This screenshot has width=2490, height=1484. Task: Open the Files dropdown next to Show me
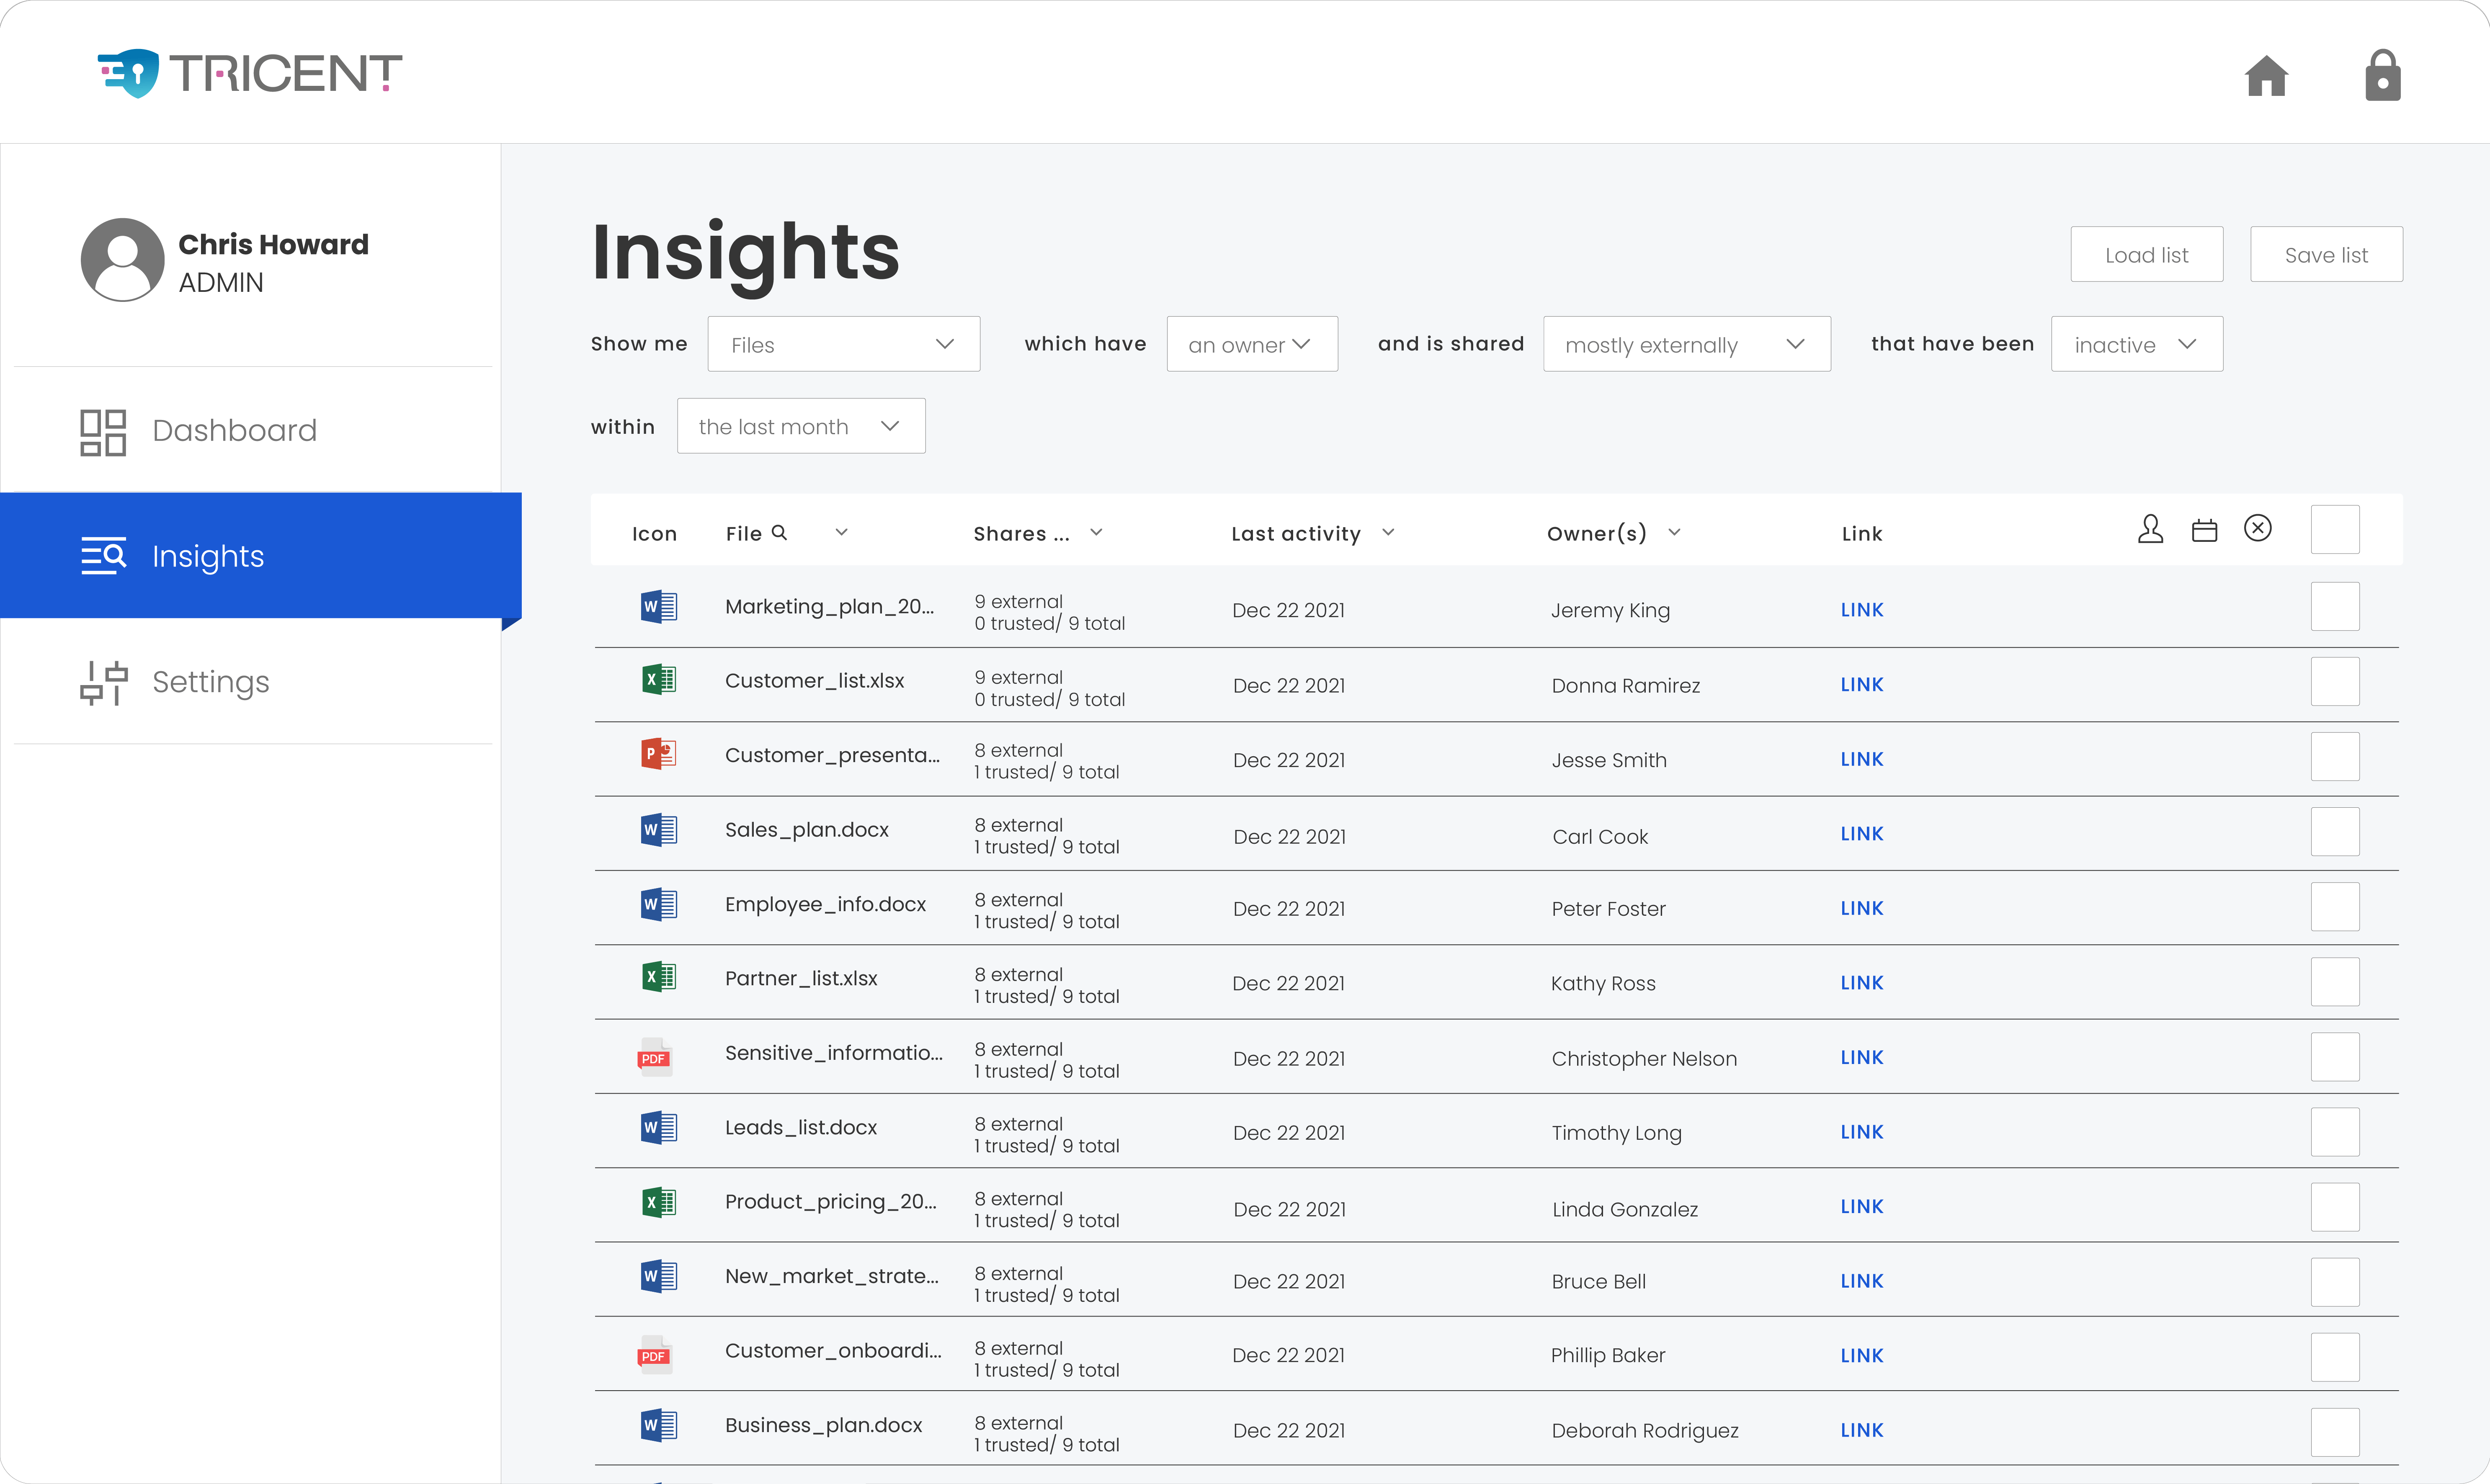tap(843, 344)
